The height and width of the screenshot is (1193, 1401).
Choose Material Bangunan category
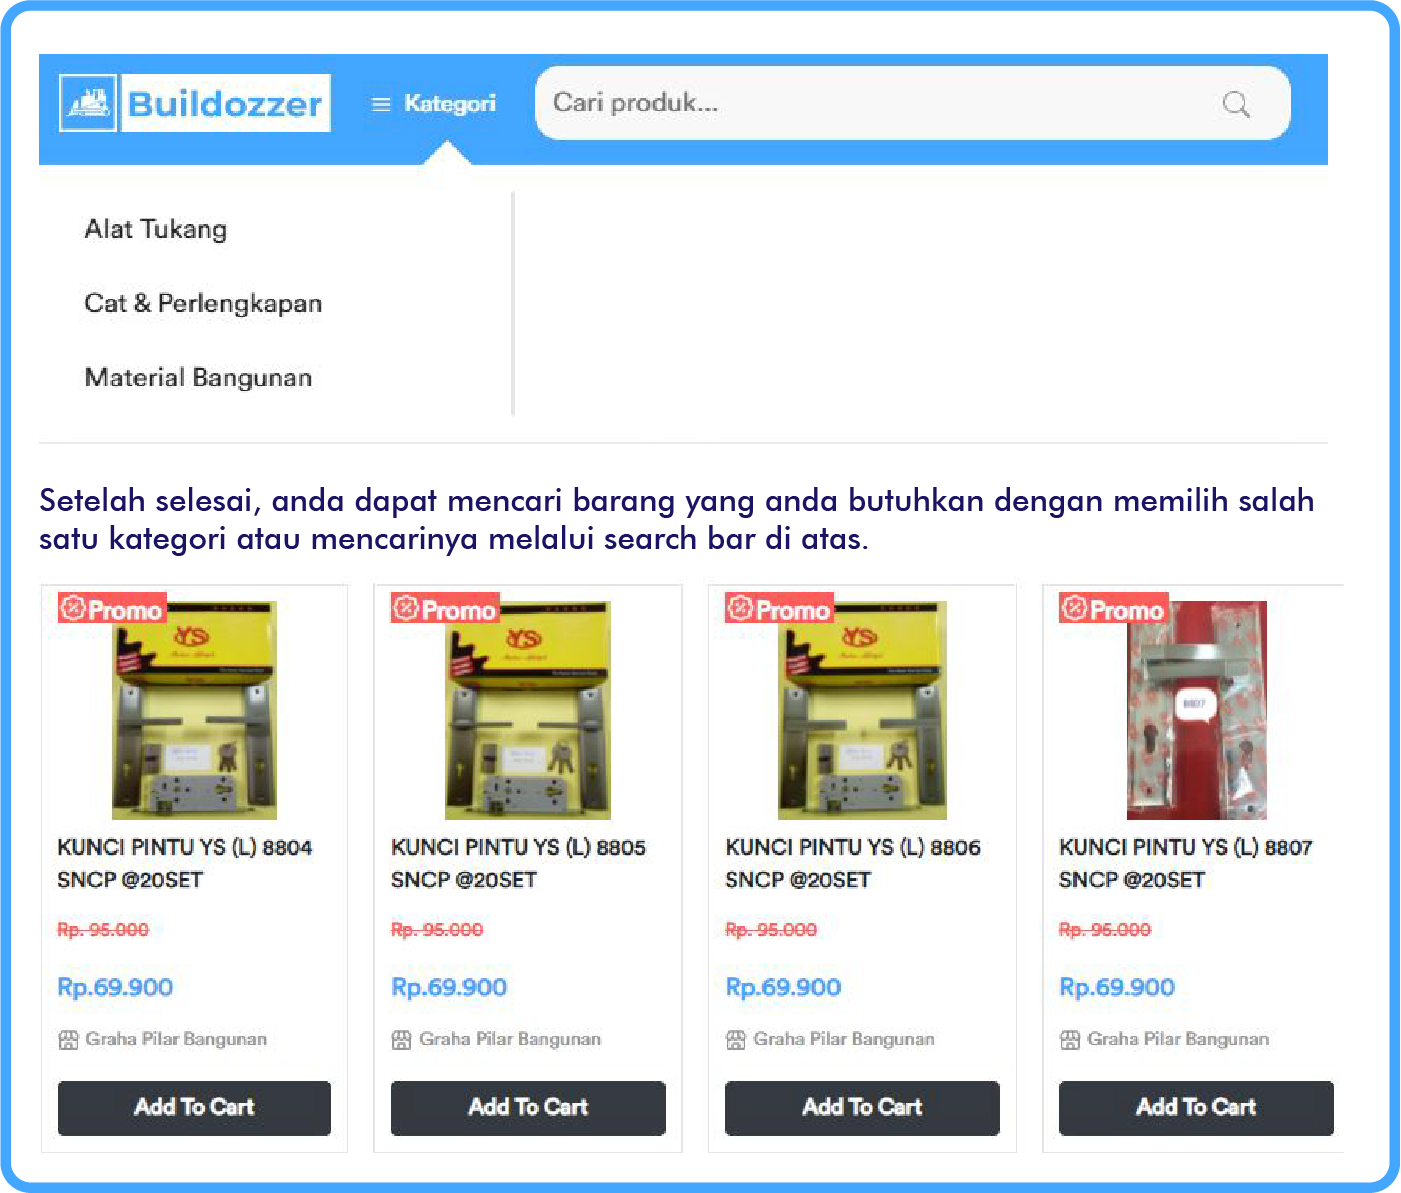click(x=198, y=377)
